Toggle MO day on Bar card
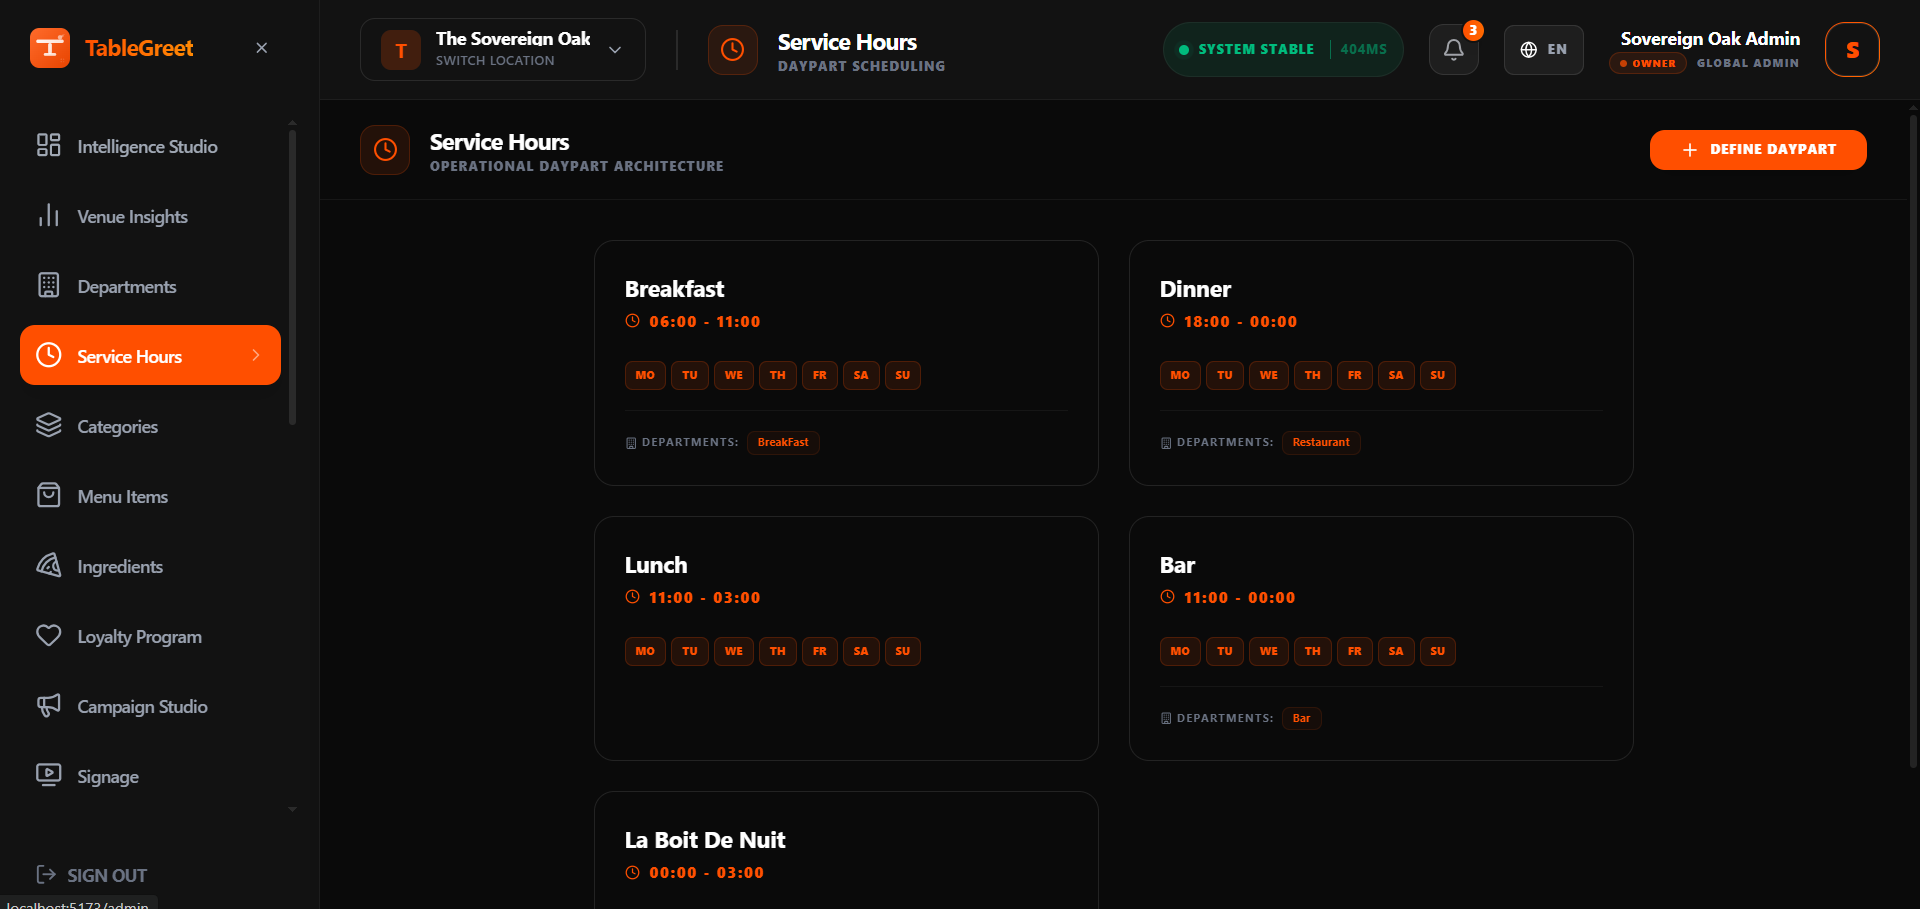The image size is (1920, 909). coord(1180,651)
